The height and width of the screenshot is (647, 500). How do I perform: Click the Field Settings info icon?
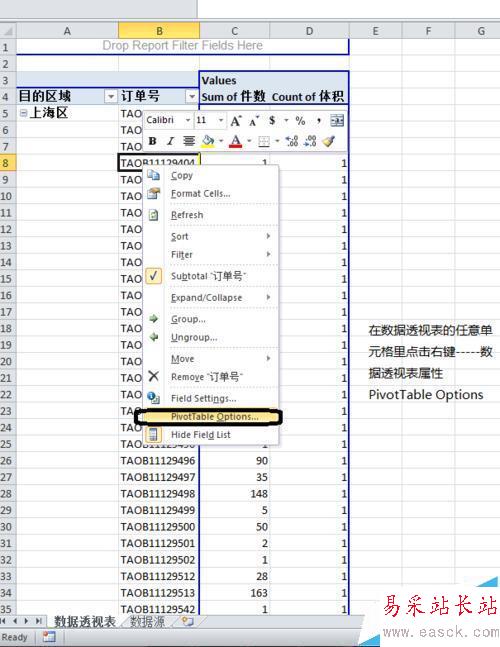click(x=153, y=398)
